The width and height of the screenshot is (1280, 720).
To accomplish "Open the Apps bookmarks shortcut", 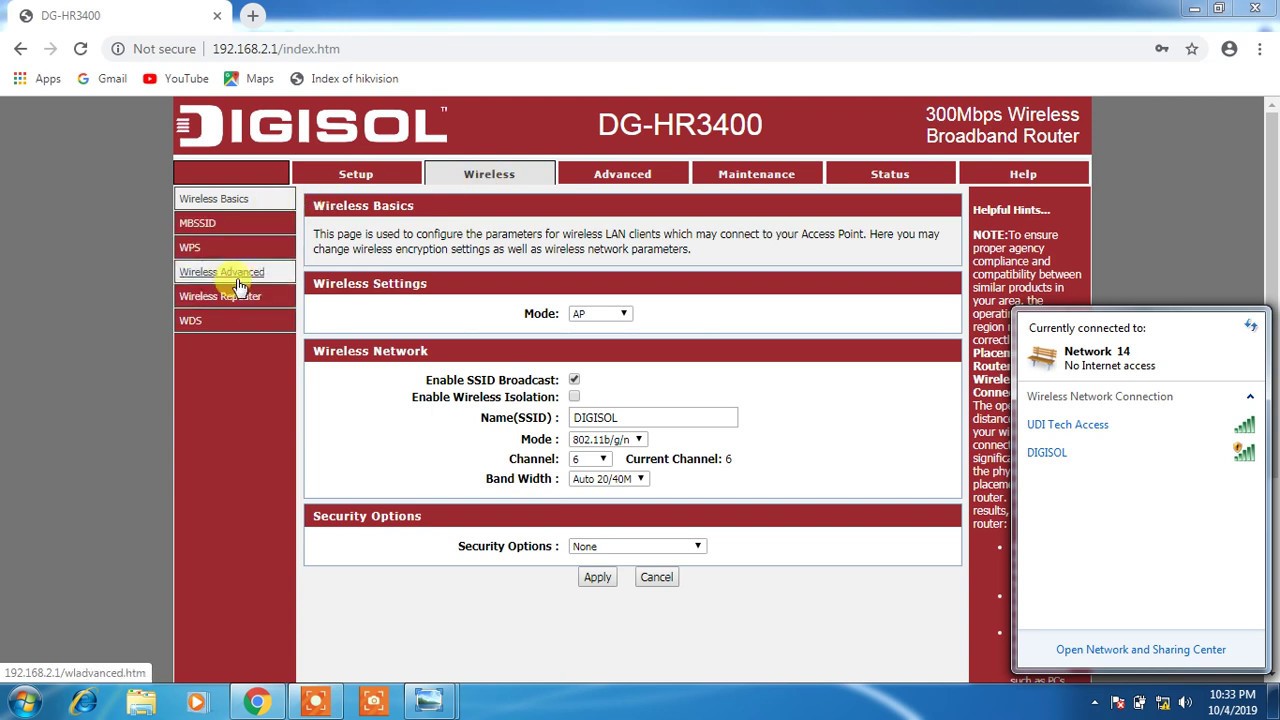I will (37, 78).
